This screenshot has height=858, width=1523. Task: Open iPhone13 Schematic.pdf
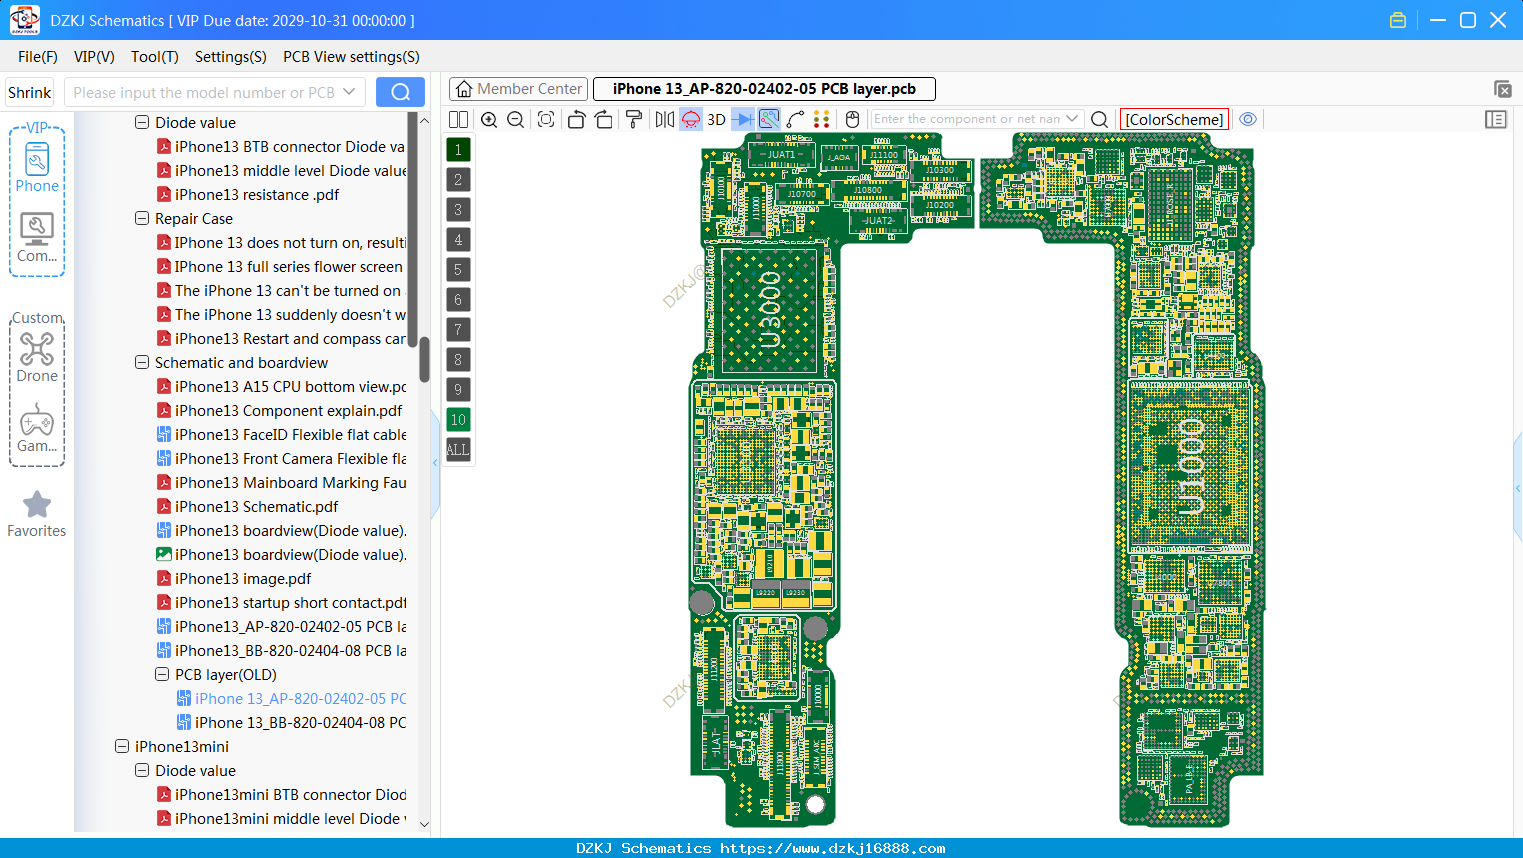pyautogui.click(x=256, y=506)
